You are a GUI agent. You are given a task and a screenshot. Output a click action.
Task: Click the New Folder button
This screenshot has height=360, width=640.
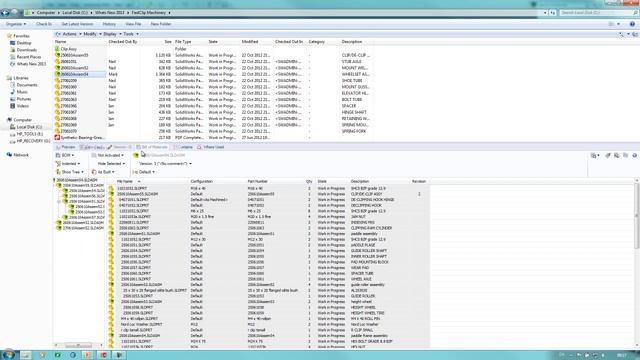click(x=161, y=24)
